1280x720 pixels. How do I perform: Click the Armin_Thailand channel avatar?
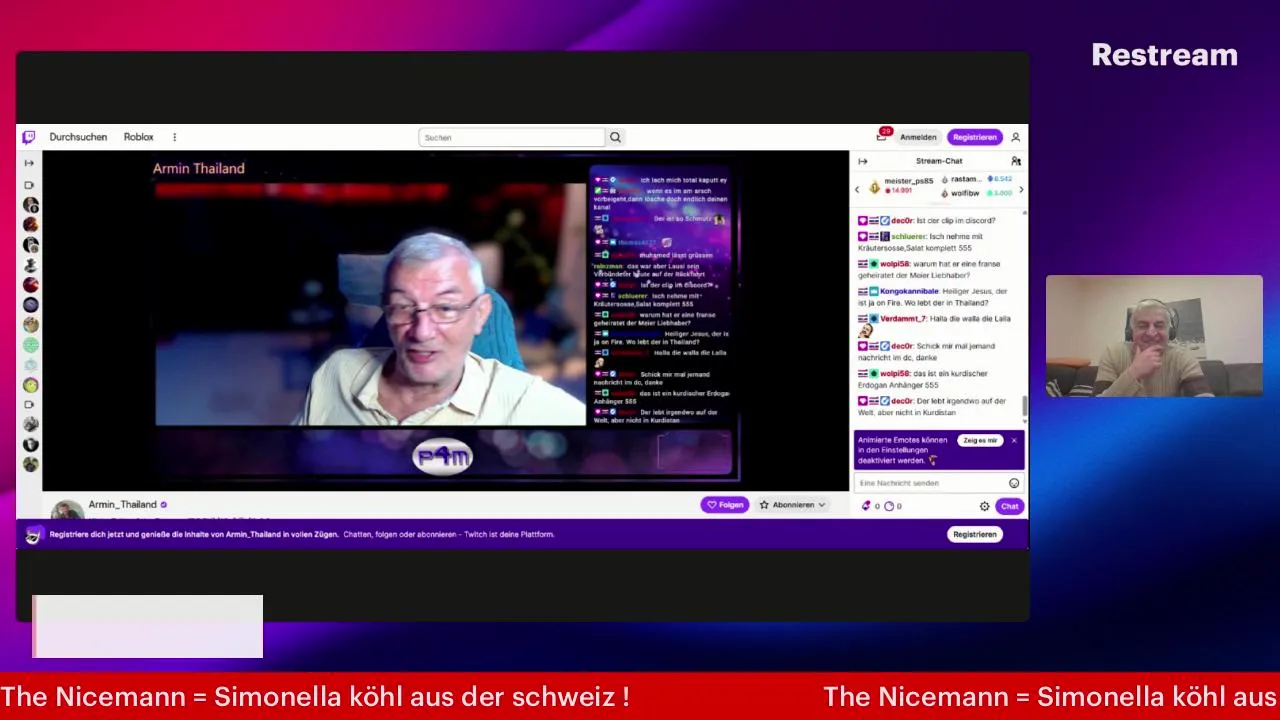coord(67,510)
